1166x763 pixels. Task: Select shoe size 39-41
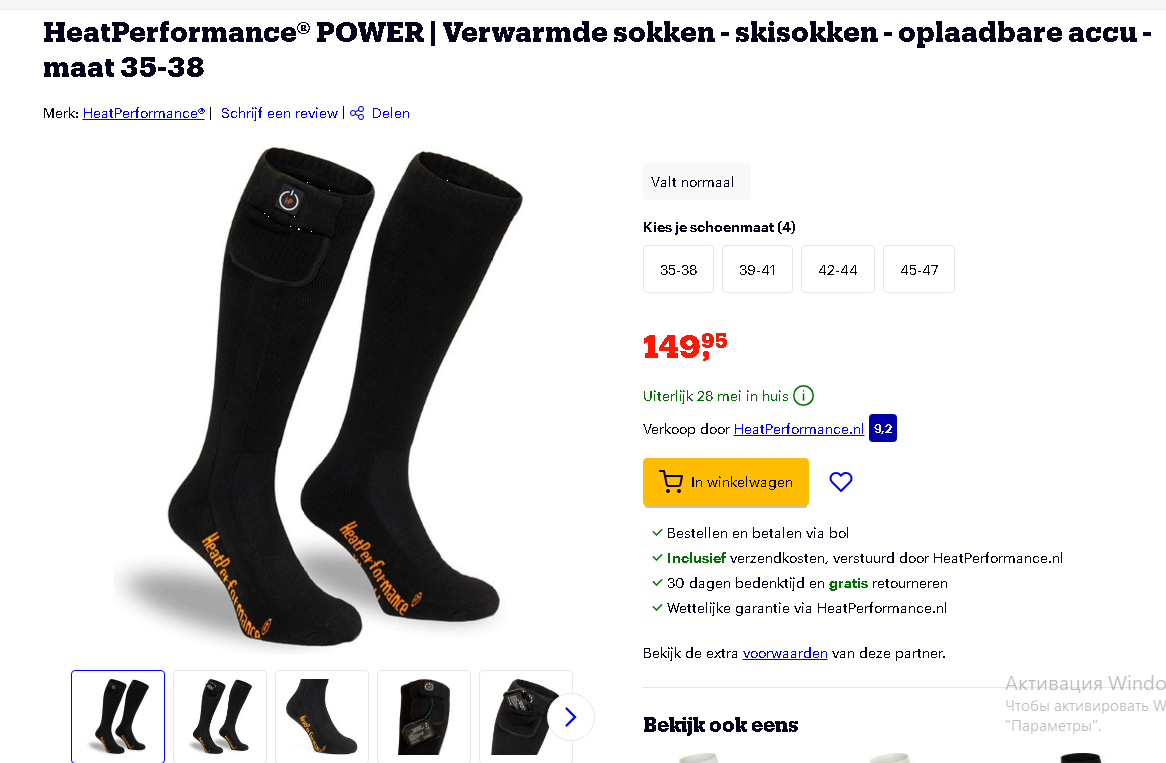[757, 269]
